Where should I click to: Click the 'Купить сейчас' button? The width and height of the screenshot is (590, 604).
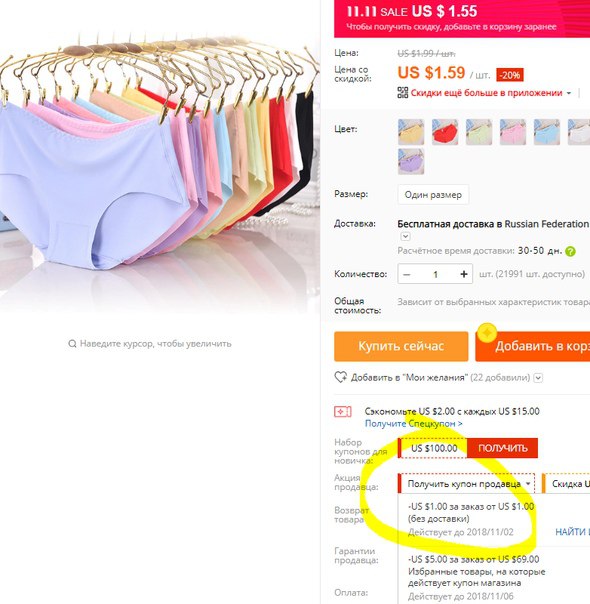click(x=401, y=346)
